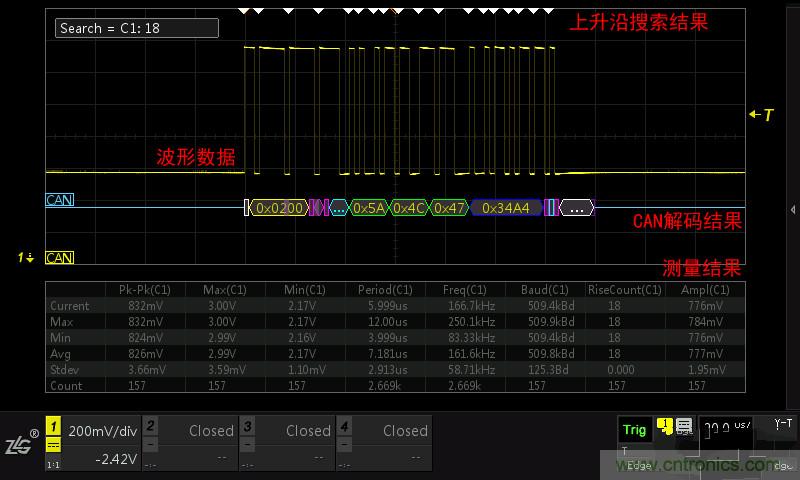Click channel 1 ground level marker

tap(26, 258)
